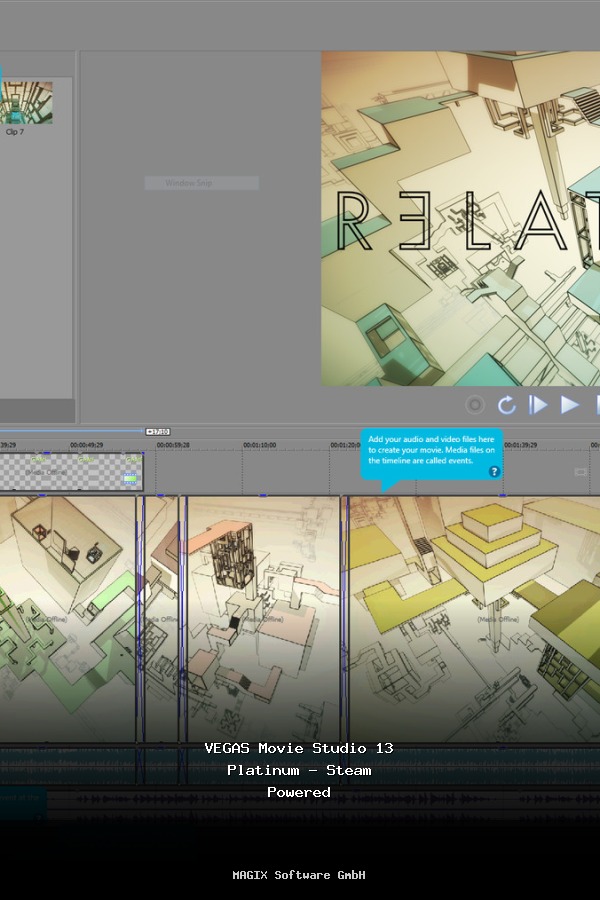Click the Record button under the preview
Screen dimensions: 600x900
point(475,405)
